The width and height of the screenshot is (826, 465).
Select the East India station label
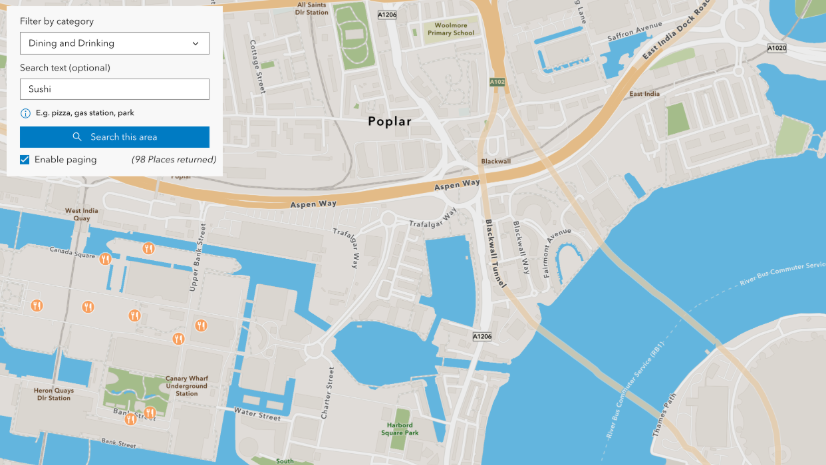coord(644,94)
